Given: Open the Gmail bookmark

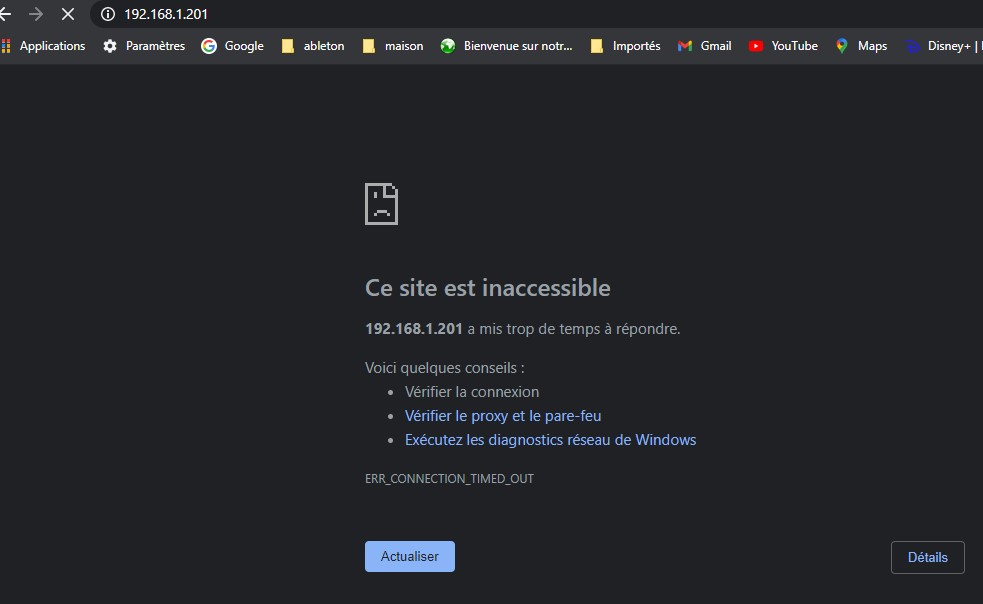Looking at the screenshot, I should [705, 46].
